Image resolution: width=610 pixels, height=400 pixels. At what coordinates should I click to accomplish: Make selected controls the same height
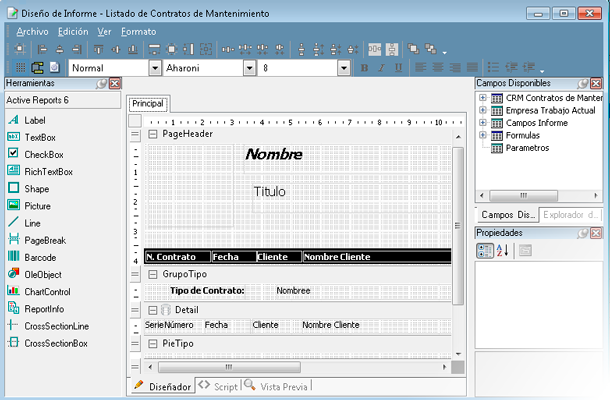point(189,49)
